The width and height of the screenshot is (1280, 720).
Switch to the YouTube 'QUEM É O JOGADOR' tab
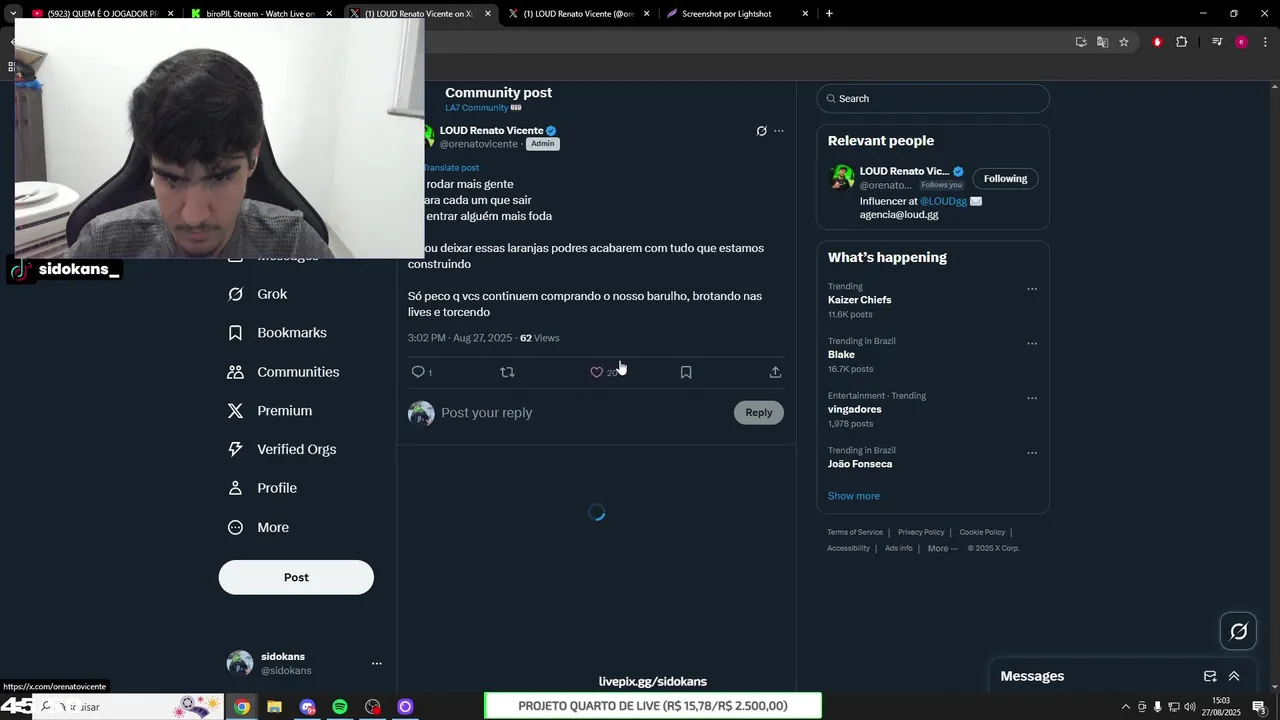(x=103, y=14)
